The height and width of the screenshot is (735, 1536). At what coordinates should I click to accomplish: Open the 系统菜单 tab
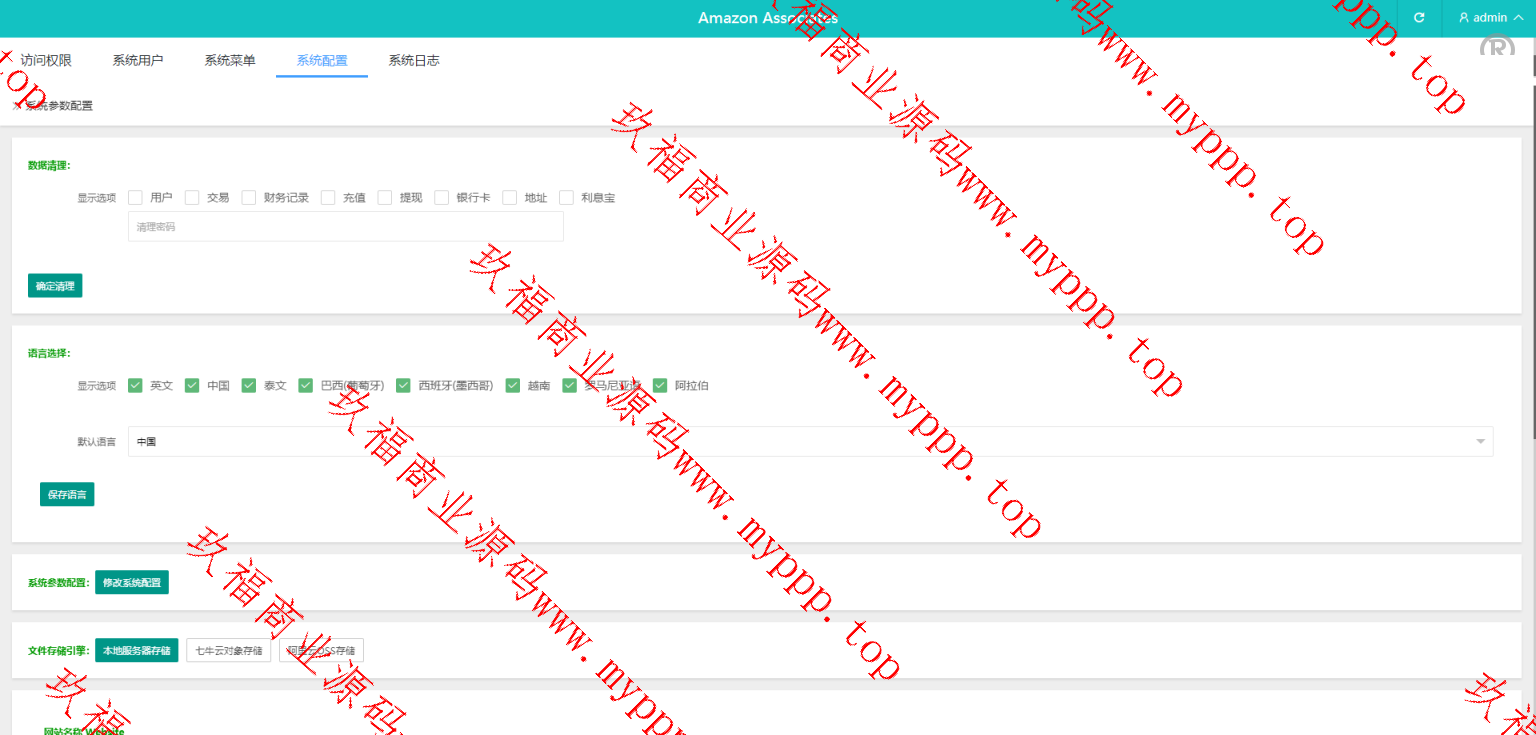pos(230,60)
